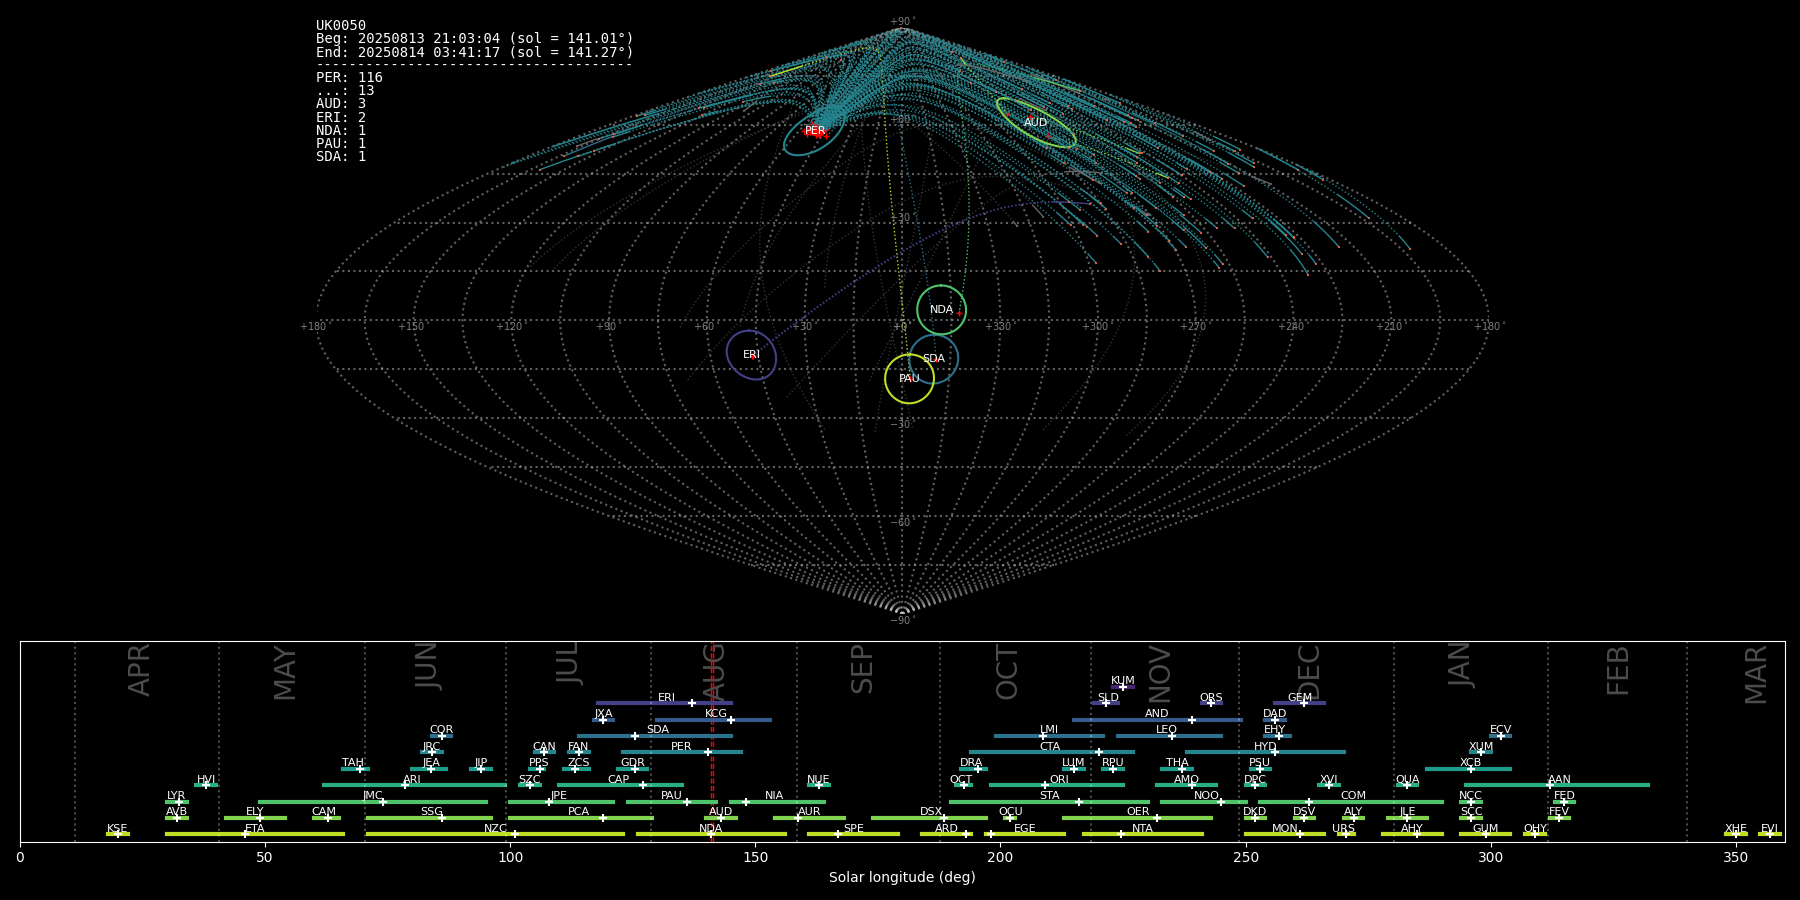Screen dimensions: 1800x900
Task: Click the 'NDA: 1' count in legend
Action: click(x=341, y=131)
